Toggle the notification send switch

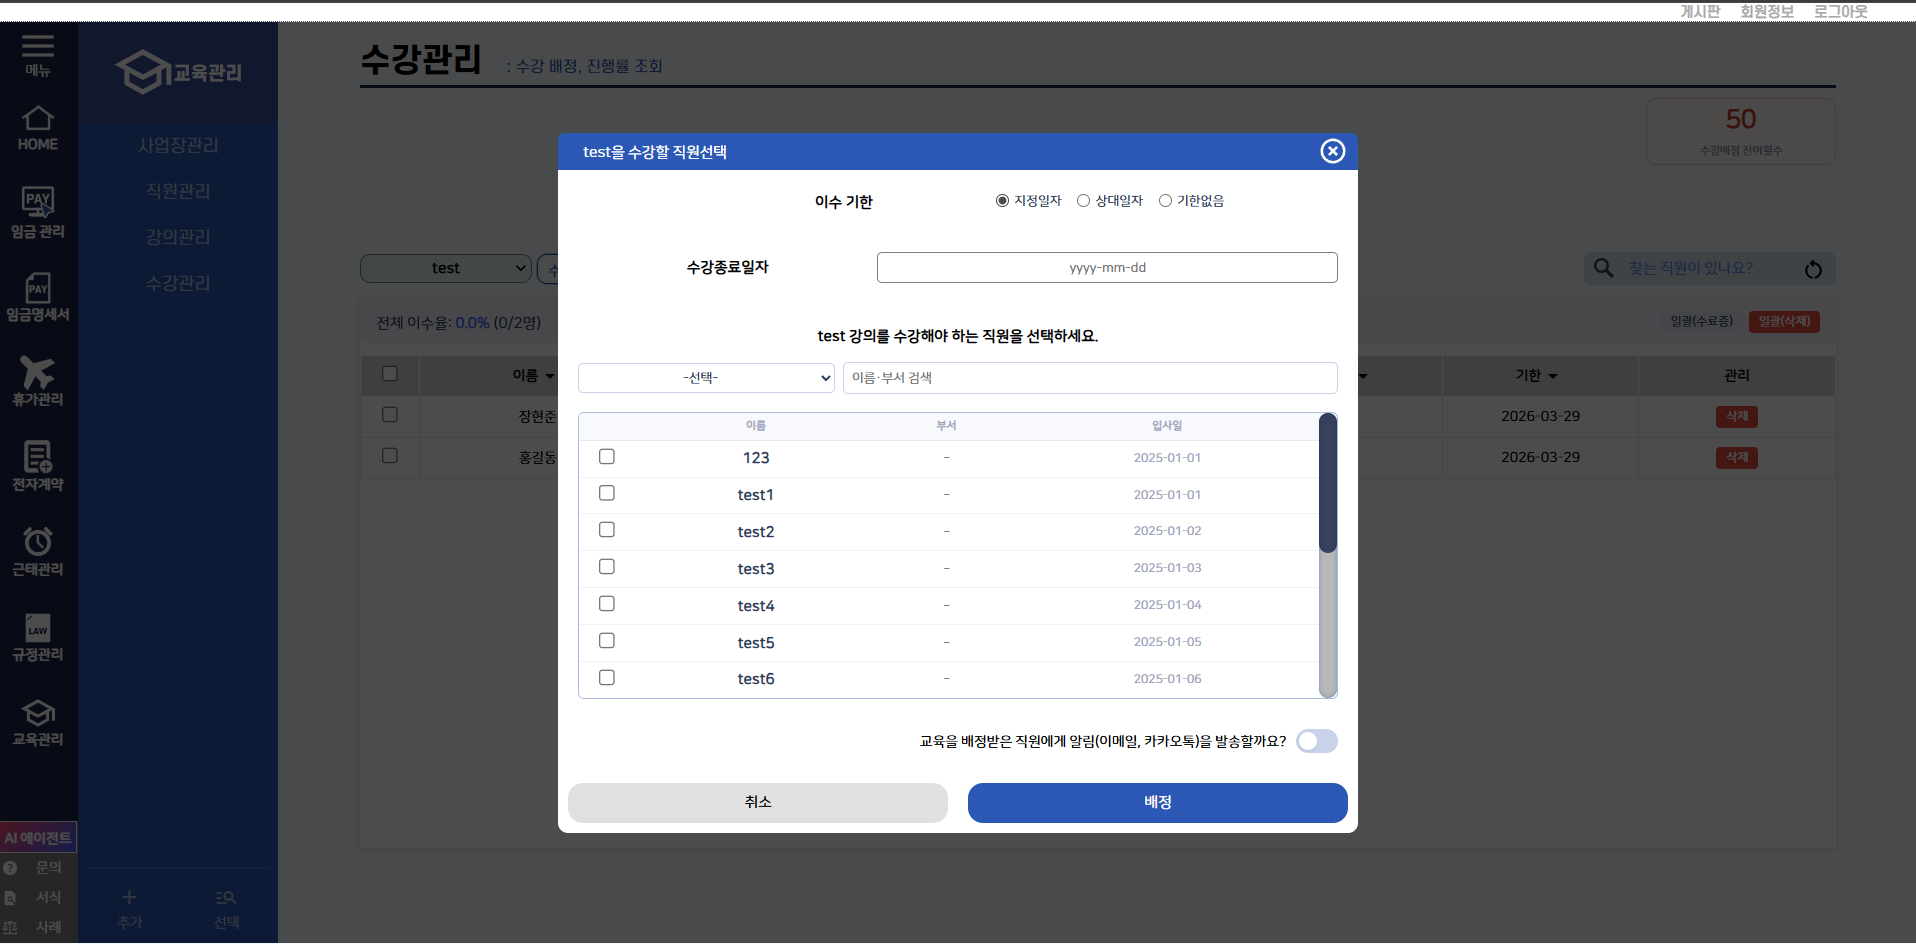click(x=1316, y=741)
